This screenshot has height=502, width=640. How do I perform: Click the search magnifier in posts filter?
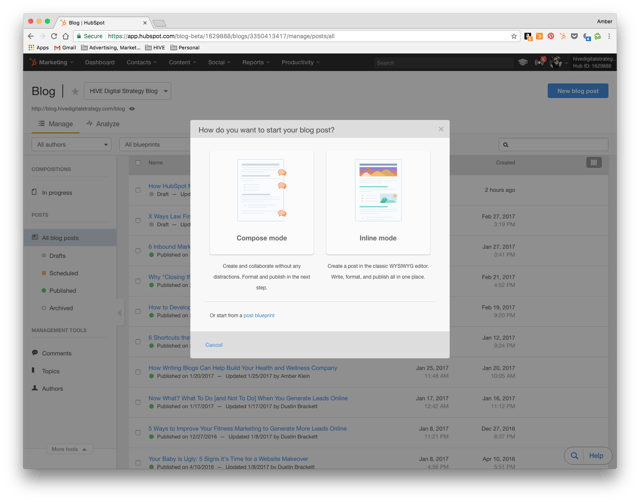click(506, 145)
